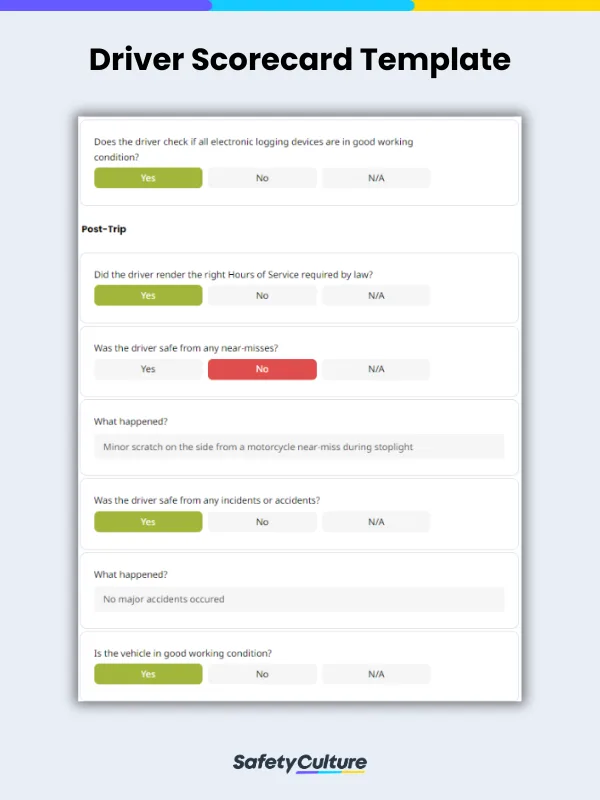Select Yes for Hours of Service question
This screenshot has height=800, width=600.
coord(148,296)
